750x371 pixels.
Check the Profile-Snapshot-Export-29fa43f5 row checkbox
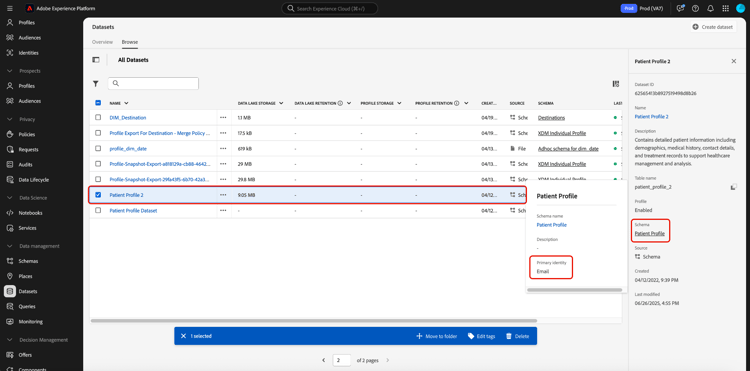tap(98, 179)
